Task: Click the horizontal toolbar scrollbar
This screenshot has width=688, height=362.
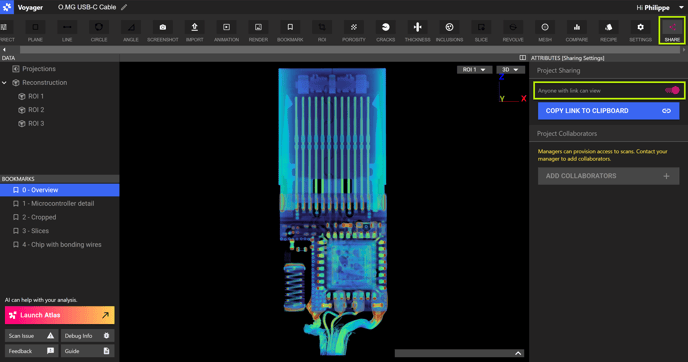Action: 350,50
